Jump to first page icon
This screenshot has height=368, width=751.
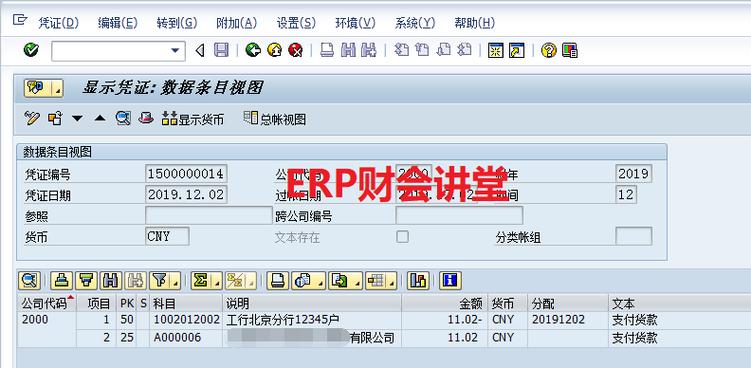pos(401,50)
